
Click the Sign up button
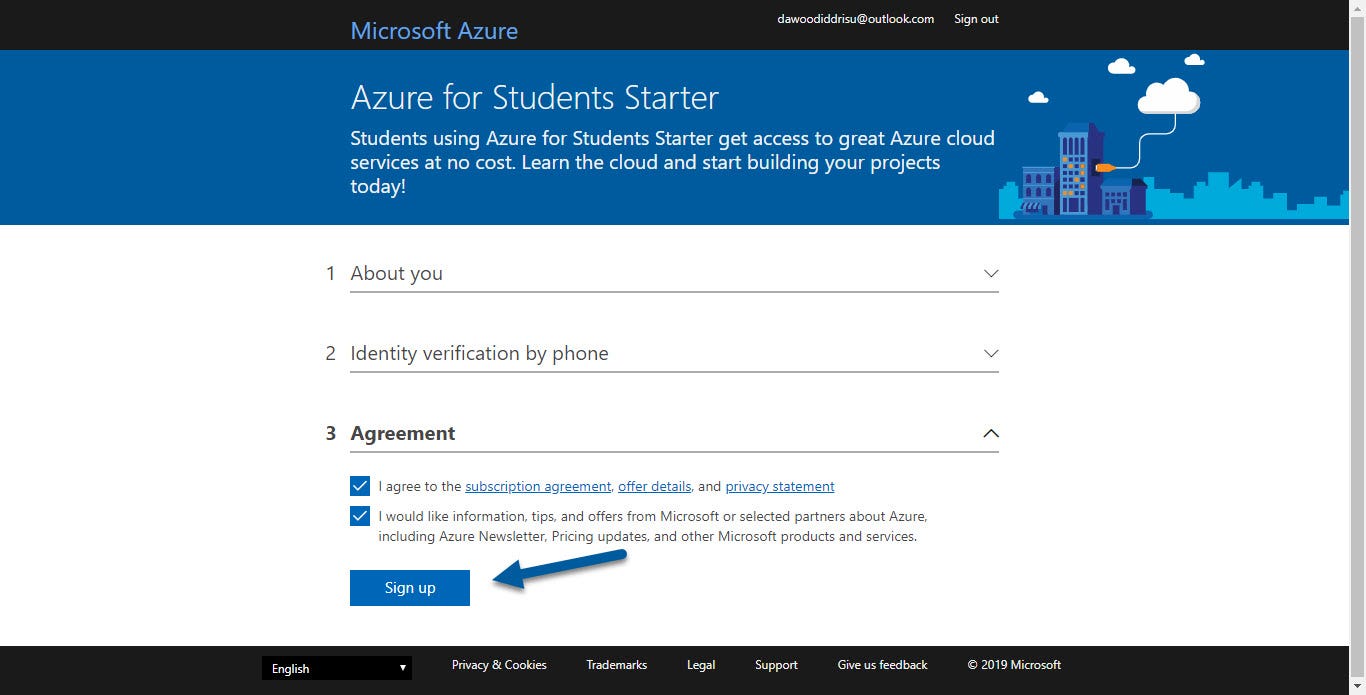[410, 587]
